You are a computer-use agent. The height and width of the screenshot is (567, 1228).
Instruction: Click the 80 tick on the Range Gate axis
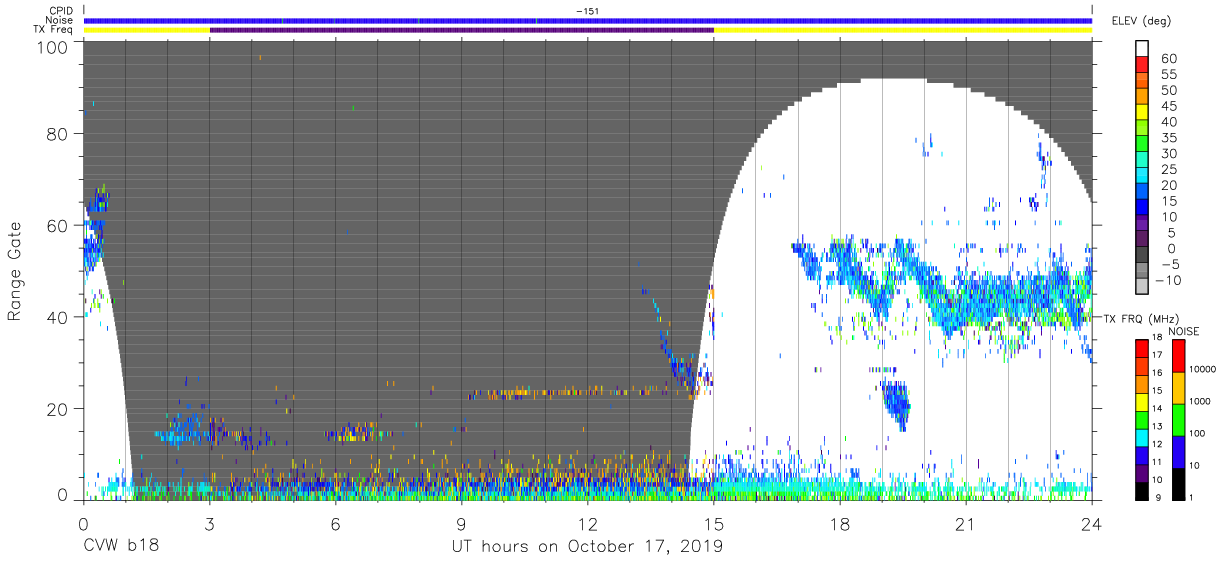(x=58, y=134)
